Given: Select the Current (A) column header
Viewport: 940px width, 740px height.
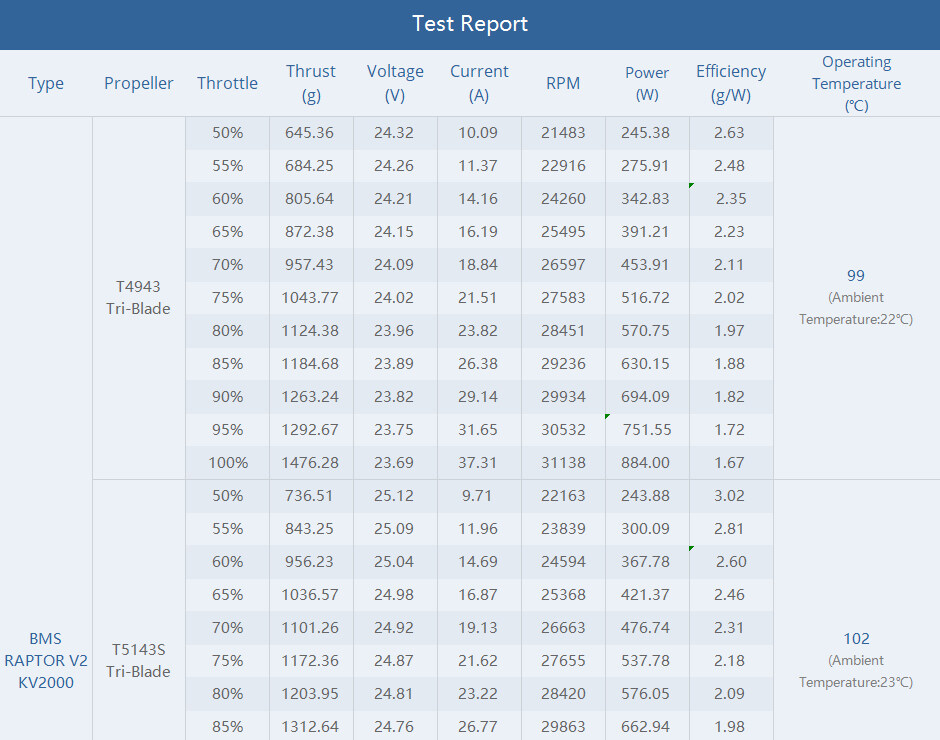Looking at the screenshot, I should click(x=479, y=83).
